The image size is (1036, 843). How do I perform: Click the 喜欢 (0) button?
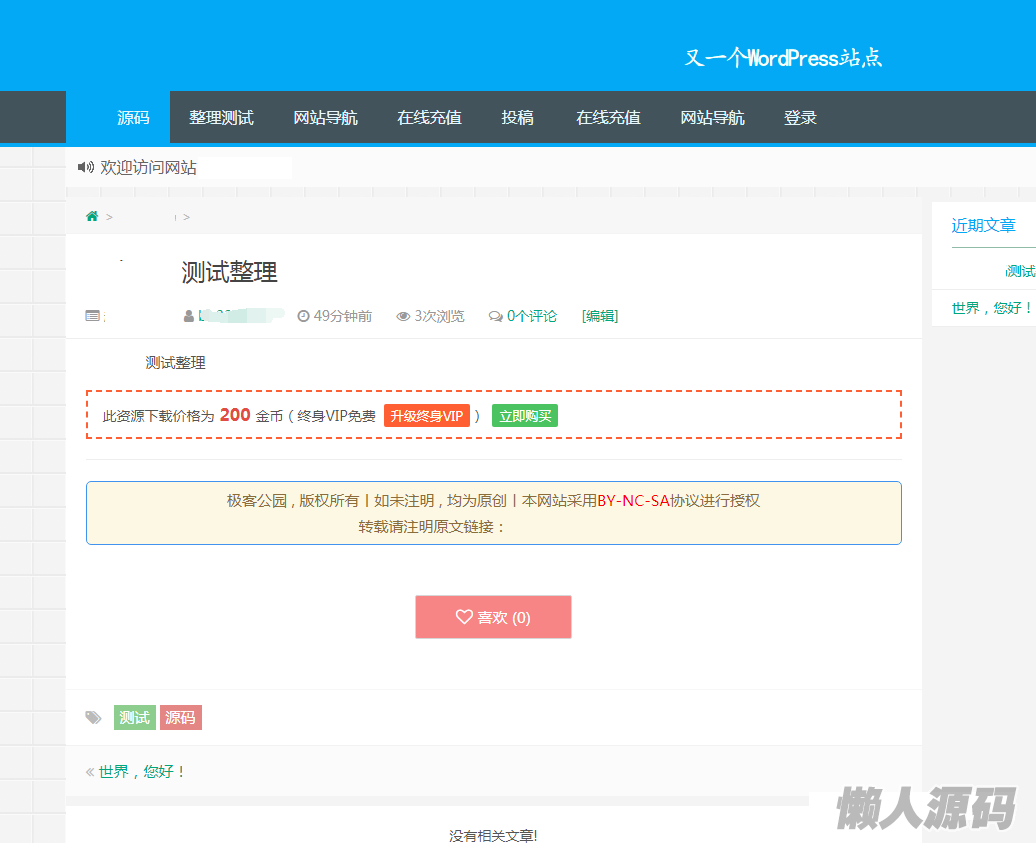coord(494,617)
